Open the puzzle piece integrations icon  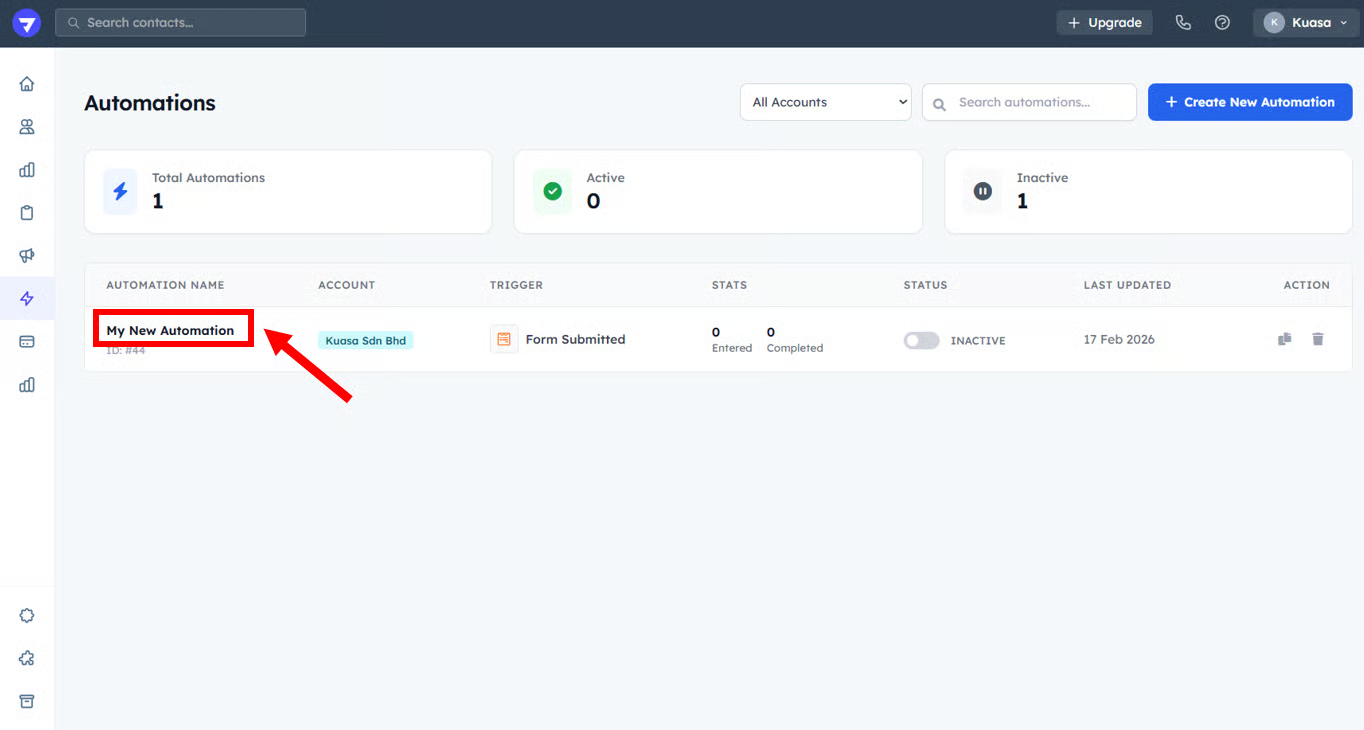pos(27,658)
